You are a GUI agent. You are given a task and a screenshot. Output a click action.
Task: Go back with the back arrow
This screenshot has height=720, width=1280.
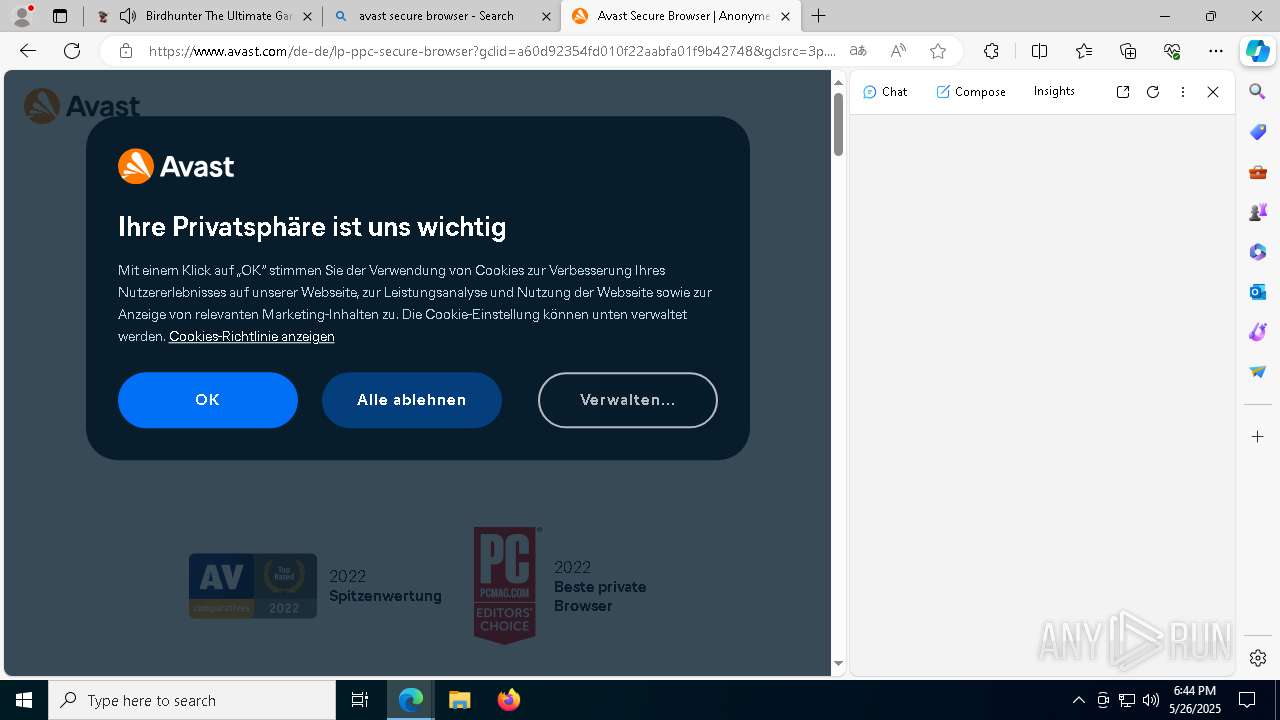pos(28,51)
